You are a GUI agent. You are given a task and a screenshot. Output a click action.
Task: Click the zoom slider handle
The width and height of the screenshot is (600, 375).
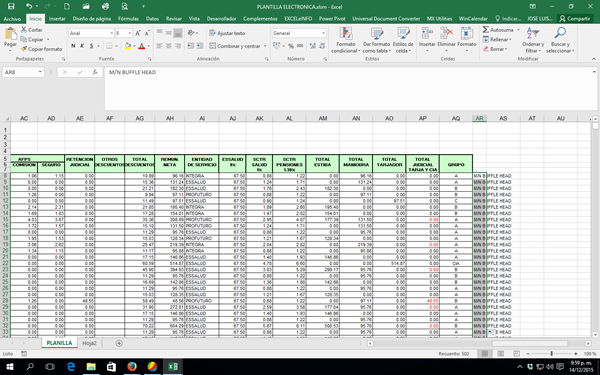click(x=551, y=354)
